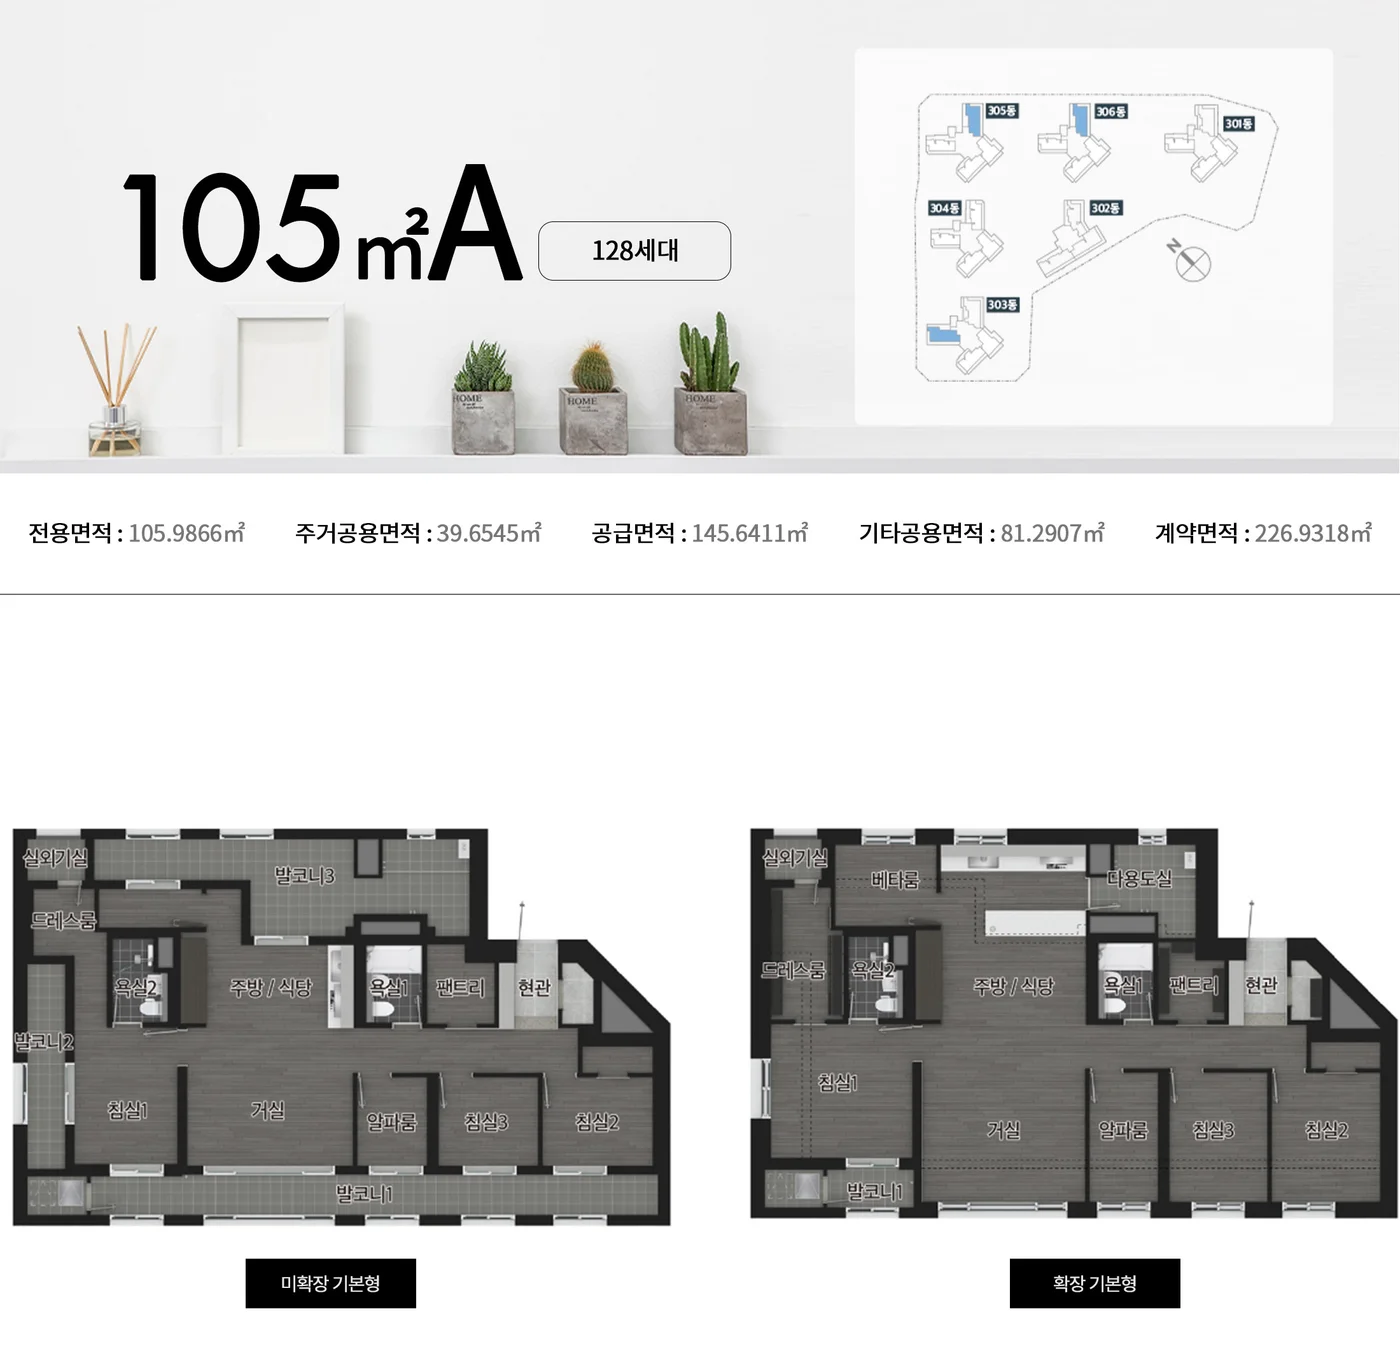The image size is (1400, 1349).
Task: Click the 계약면적 226.9318㎡ text
Action: click(1264, 533)
